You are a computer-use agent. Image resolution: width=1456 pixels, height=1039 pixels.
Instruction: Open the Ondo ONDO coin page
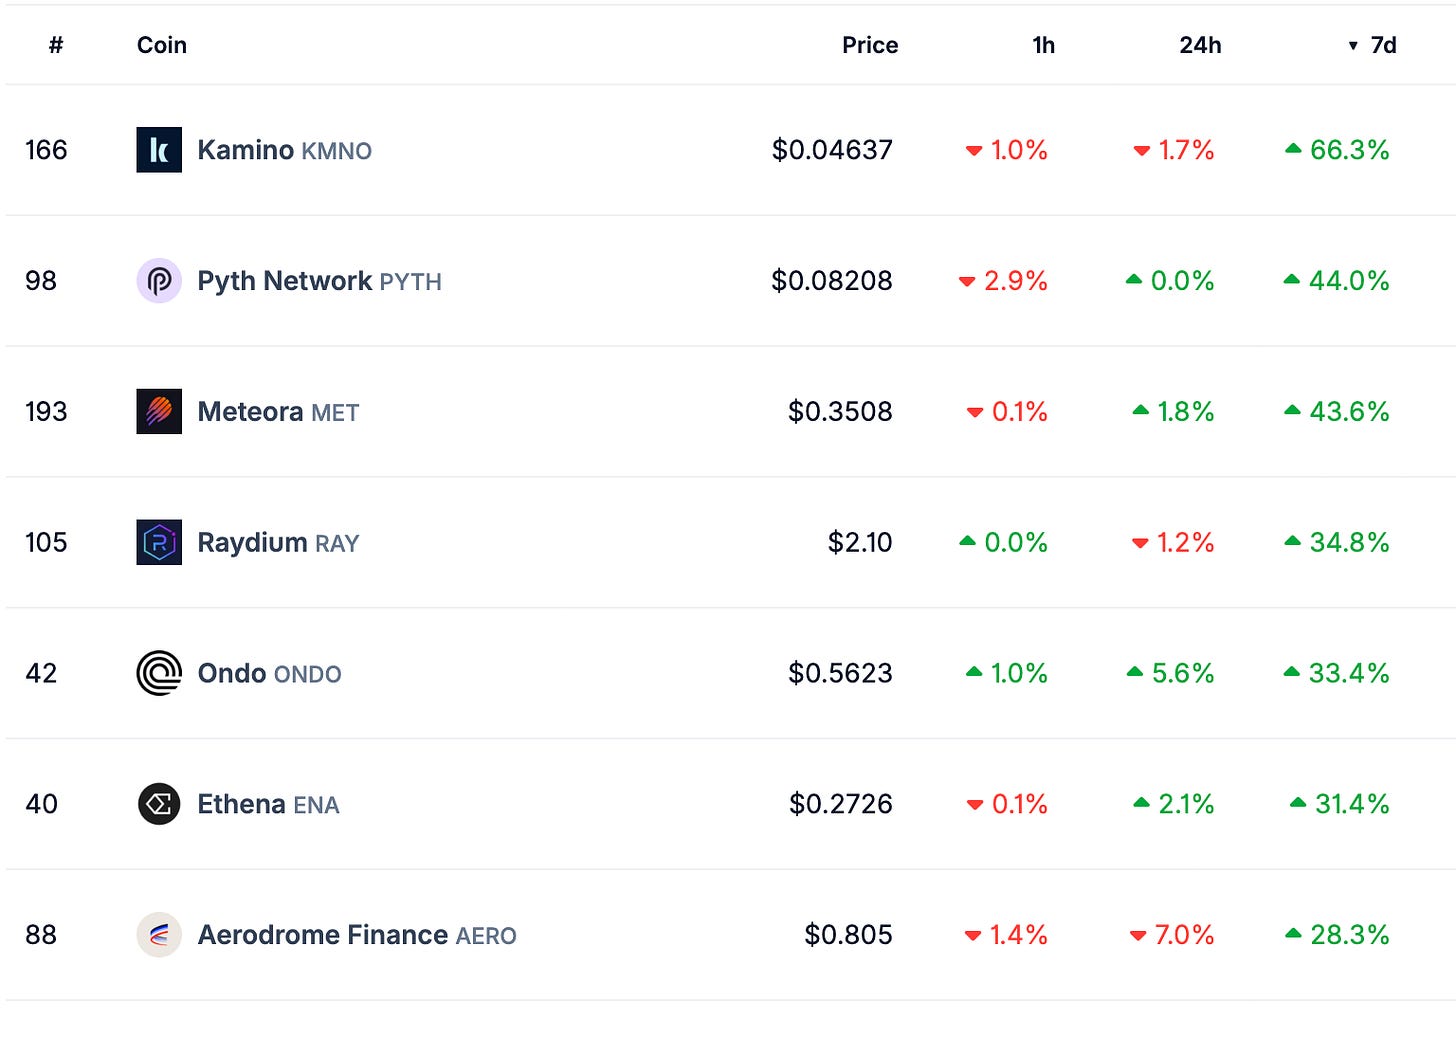pos(270,673)
